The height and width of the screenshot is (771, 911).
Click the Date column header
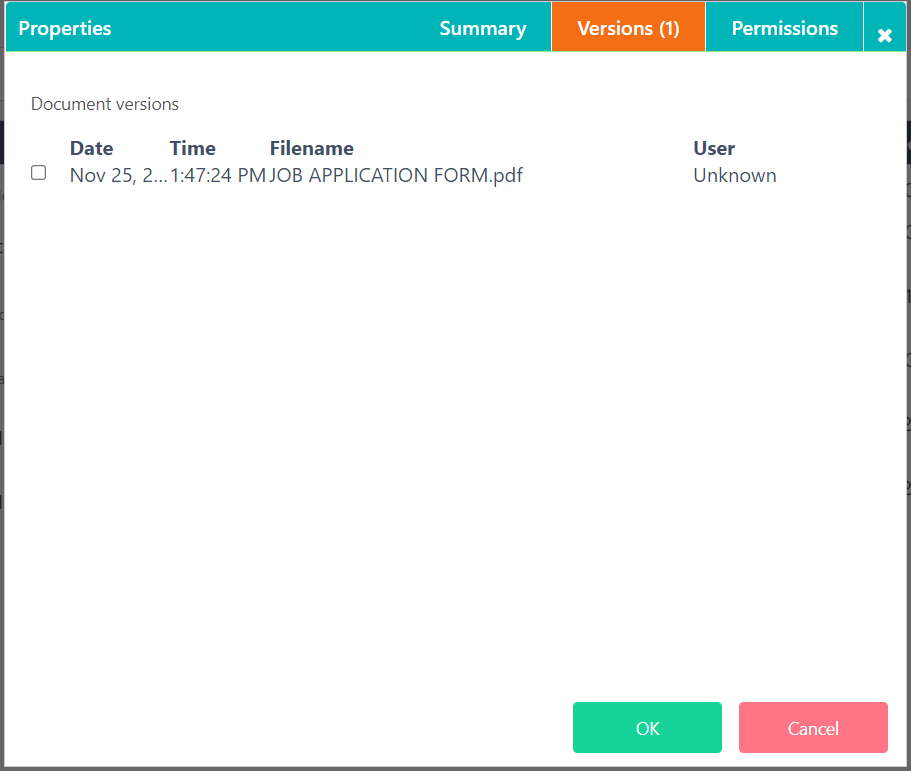pyautogui.click(x=91, y=148)
